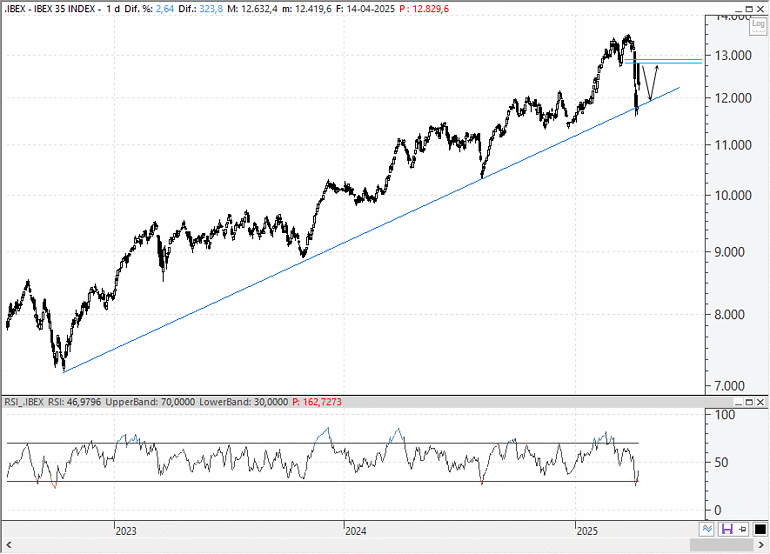Click the 7.000 price axis label
The image size is (770, 554).
click(729, 386)
